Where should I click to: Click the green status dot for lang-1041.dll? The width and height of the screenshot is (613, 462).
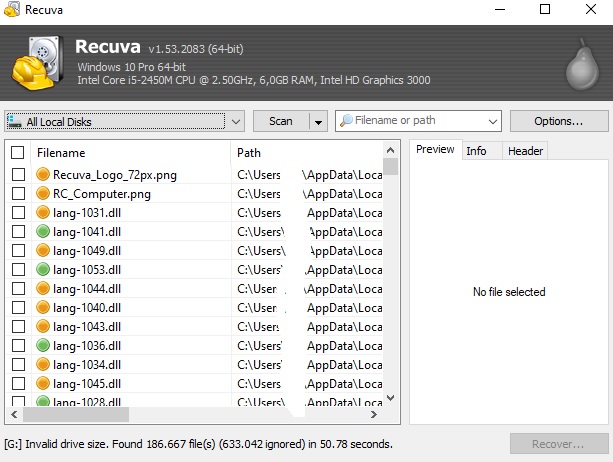pyautogui.click(x=43, y=231)
